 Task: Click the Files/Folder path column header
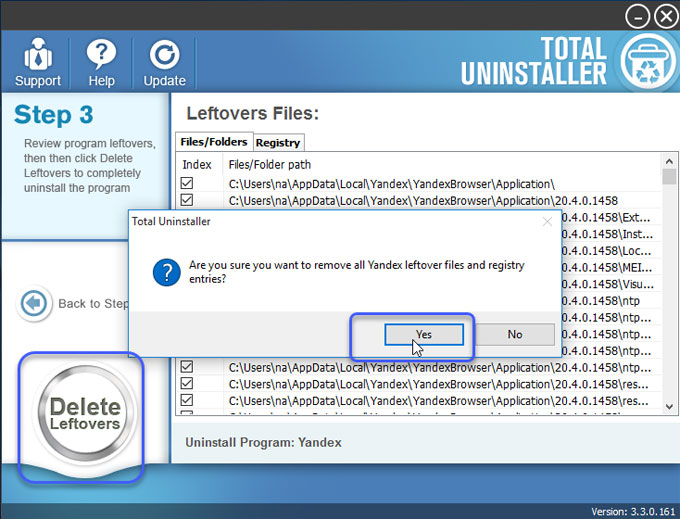point(270,165)
